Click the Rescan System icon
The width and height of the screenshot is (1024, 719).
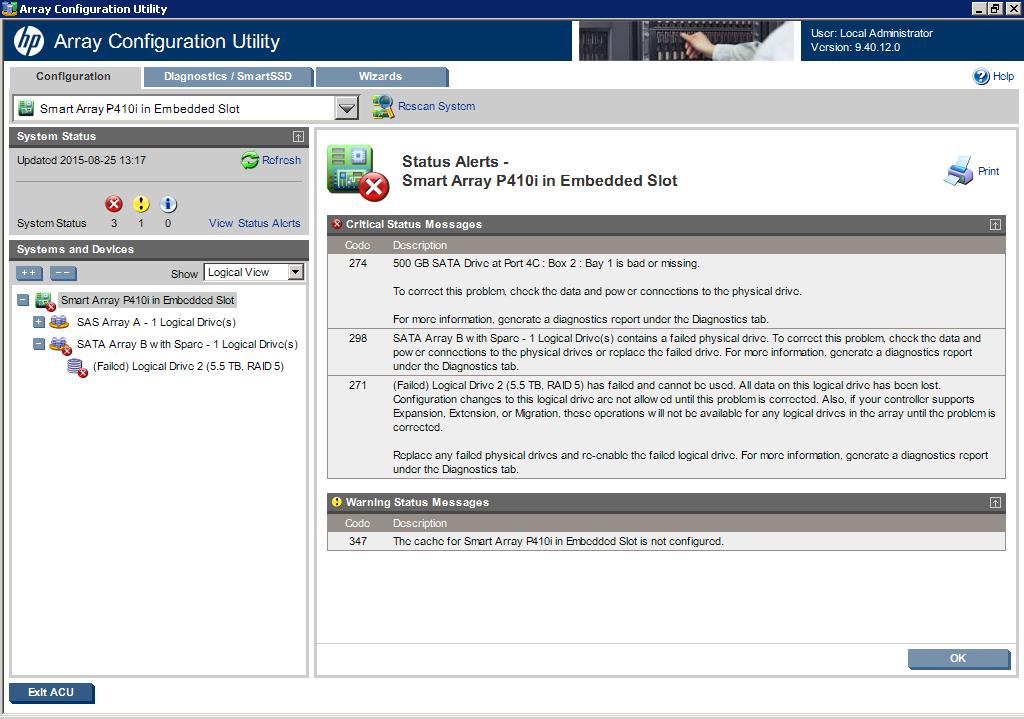click(383, 106)
